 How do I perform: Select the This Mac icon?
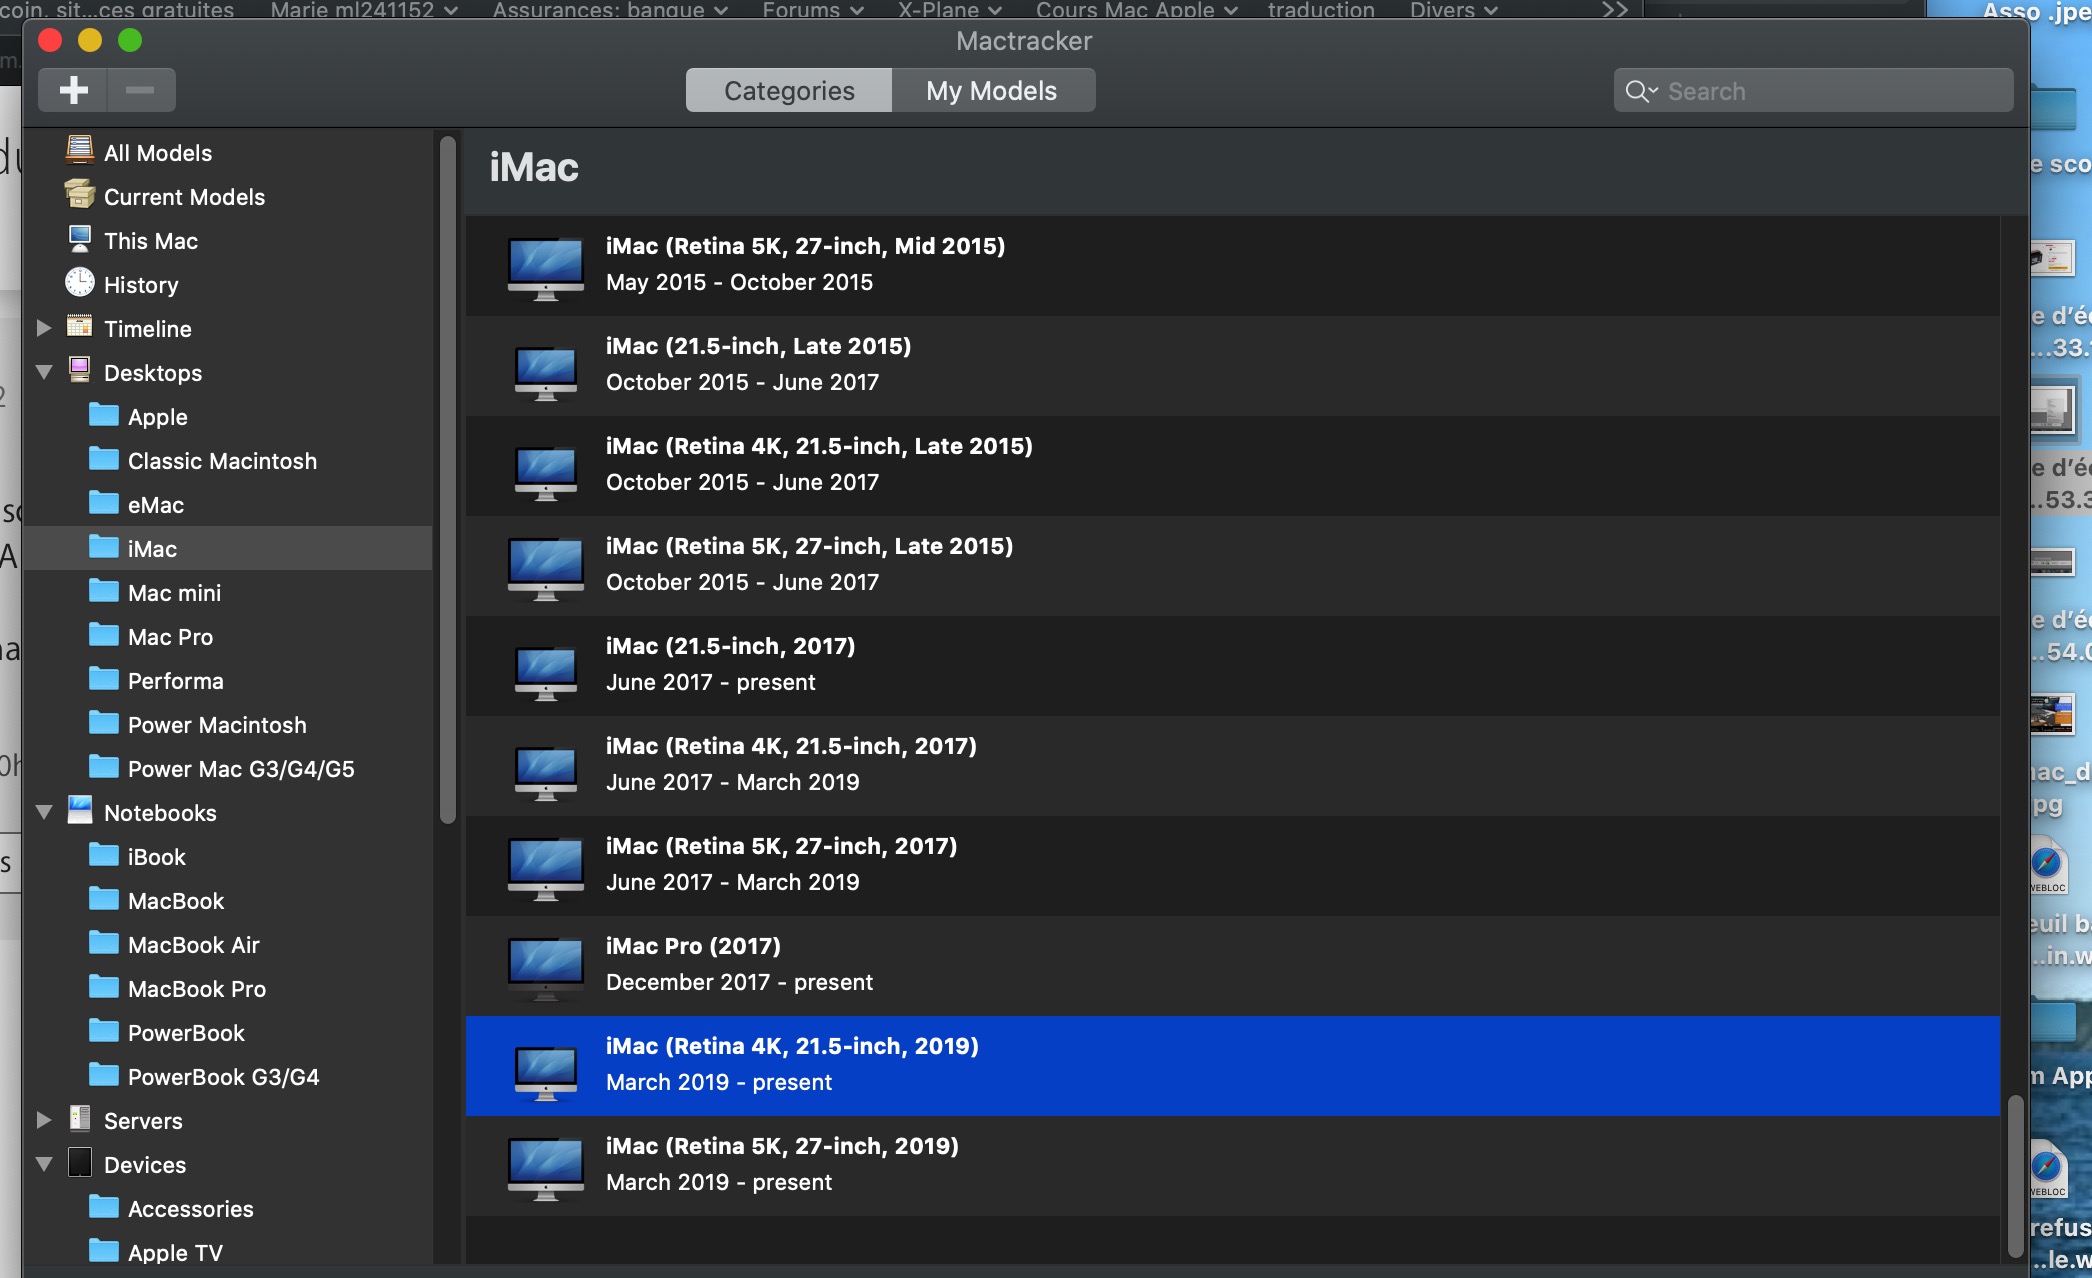pos(80,239)
